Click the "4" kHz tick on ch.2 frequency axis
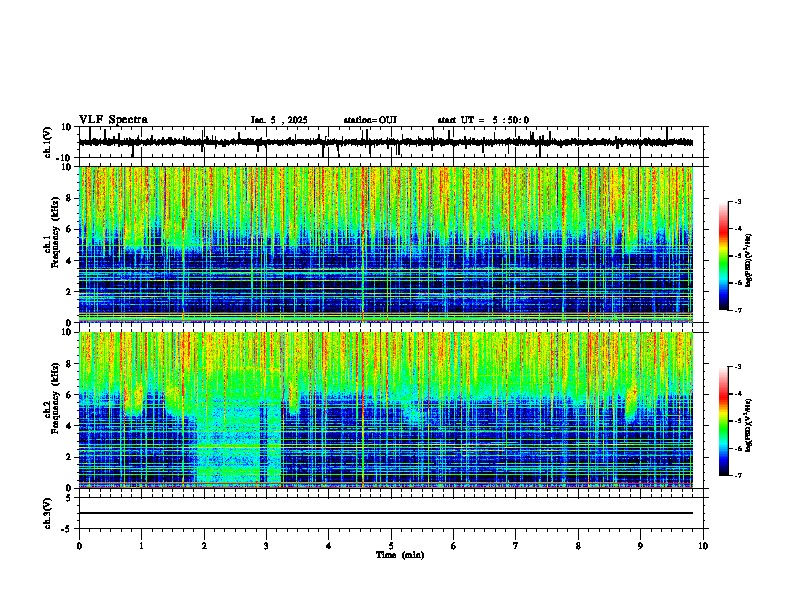Viewport: 792px width, 612px height. pyautogui.click(x=69, y=426)
